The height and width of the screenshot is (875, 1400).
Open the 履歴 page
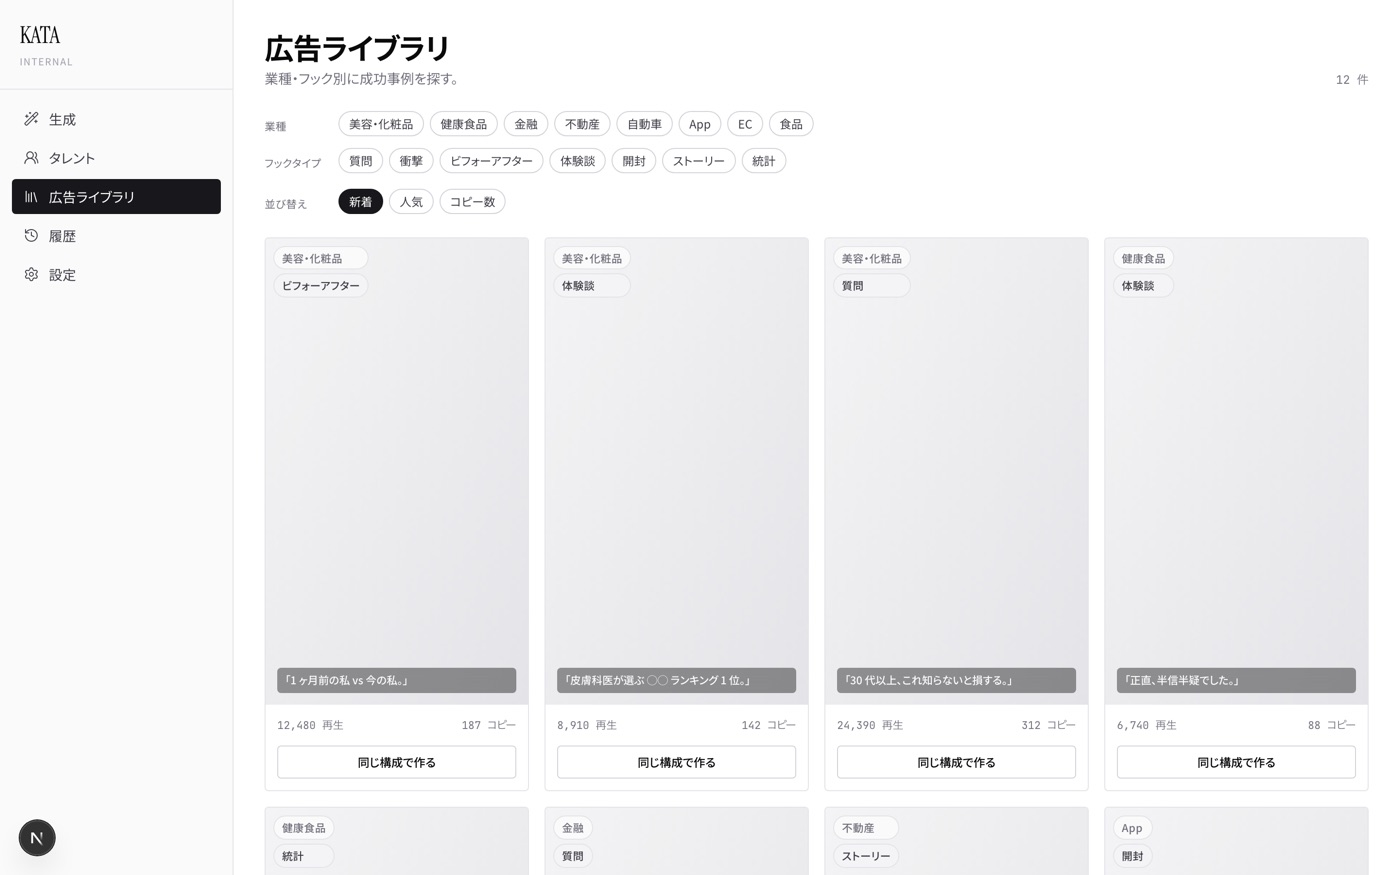pos(116,236)
